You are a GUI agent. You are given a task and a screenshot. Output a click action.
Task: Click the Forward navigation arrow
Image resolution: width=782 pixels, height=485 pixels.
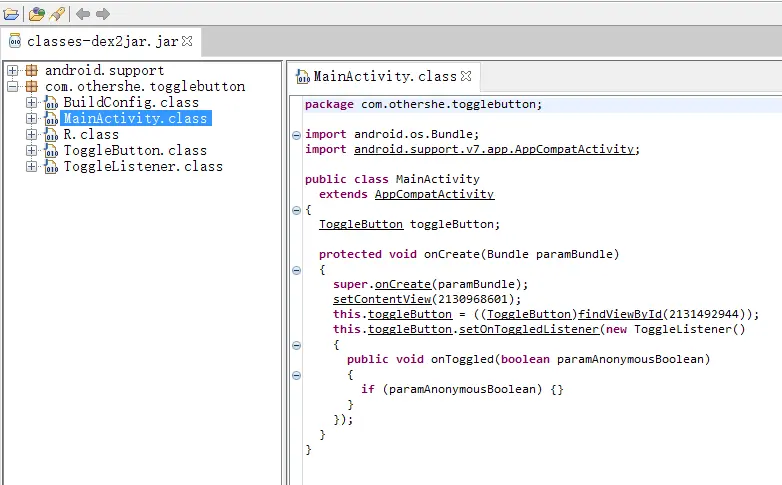[103, 14]
